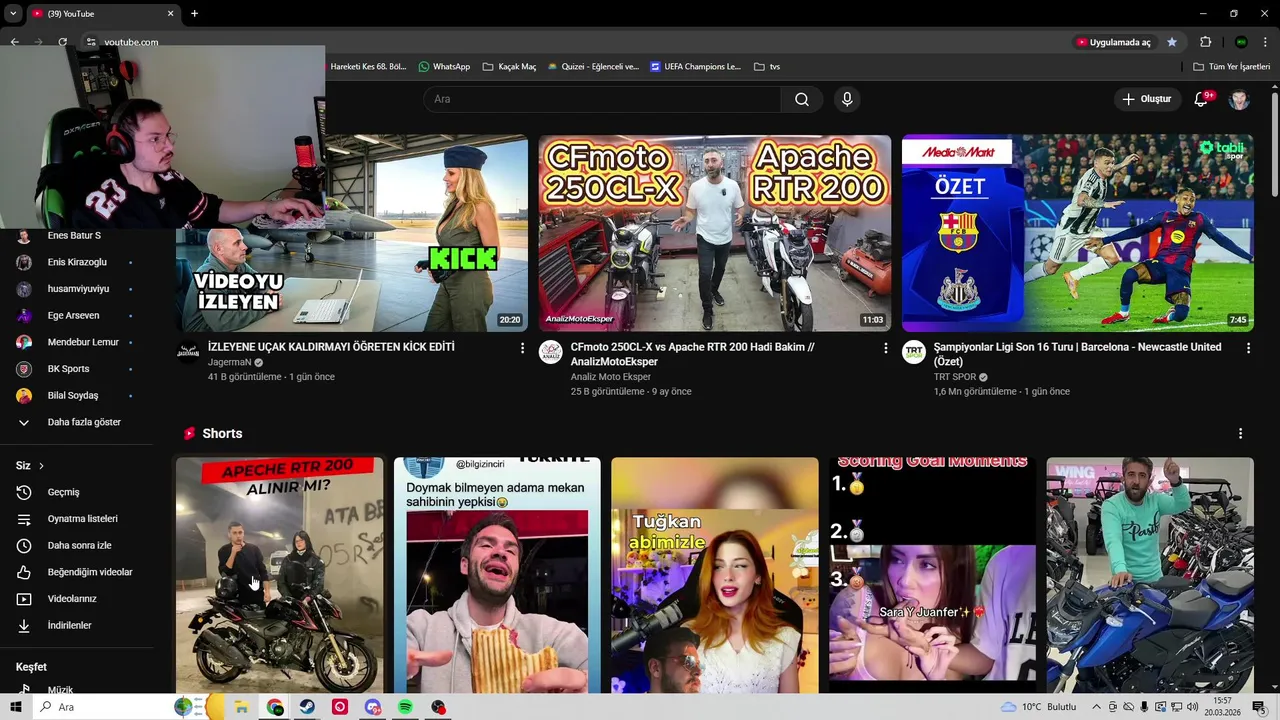Open a new browser tab

pos(194,13)
